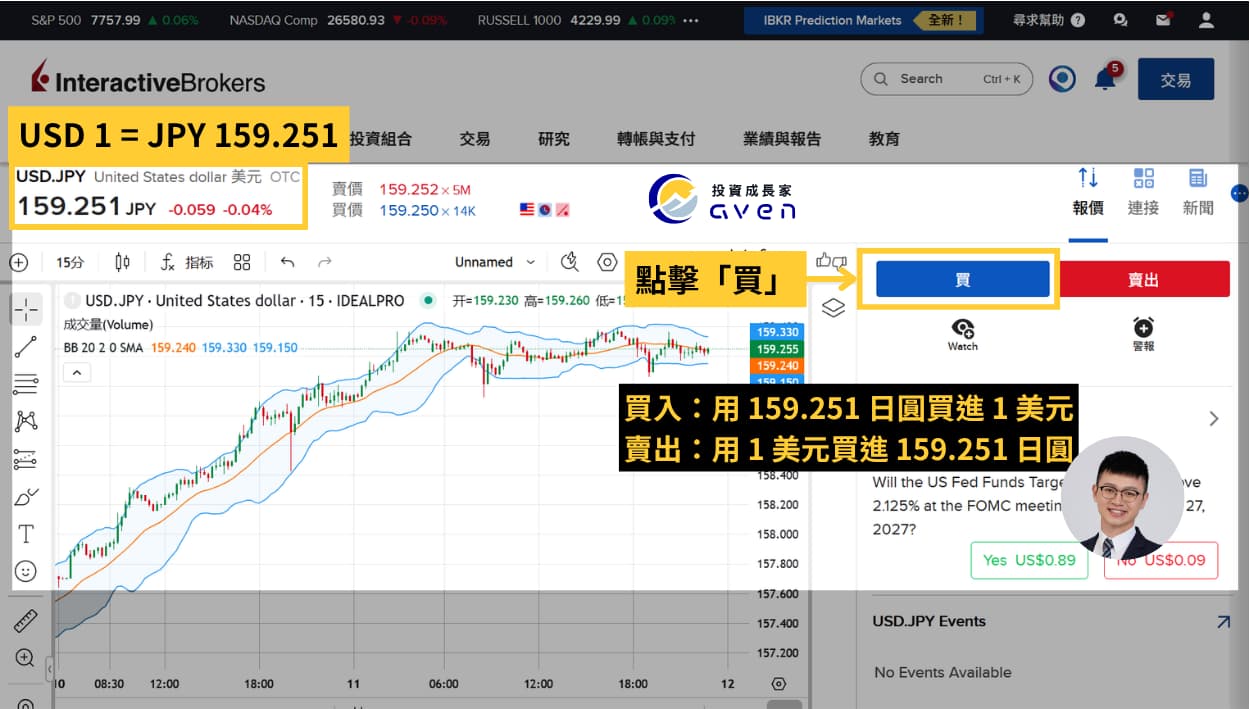This screenshot has height=709, width=1250.
Task: Open the circular IBKR assistant icon
Action: tap(1062, 79)
